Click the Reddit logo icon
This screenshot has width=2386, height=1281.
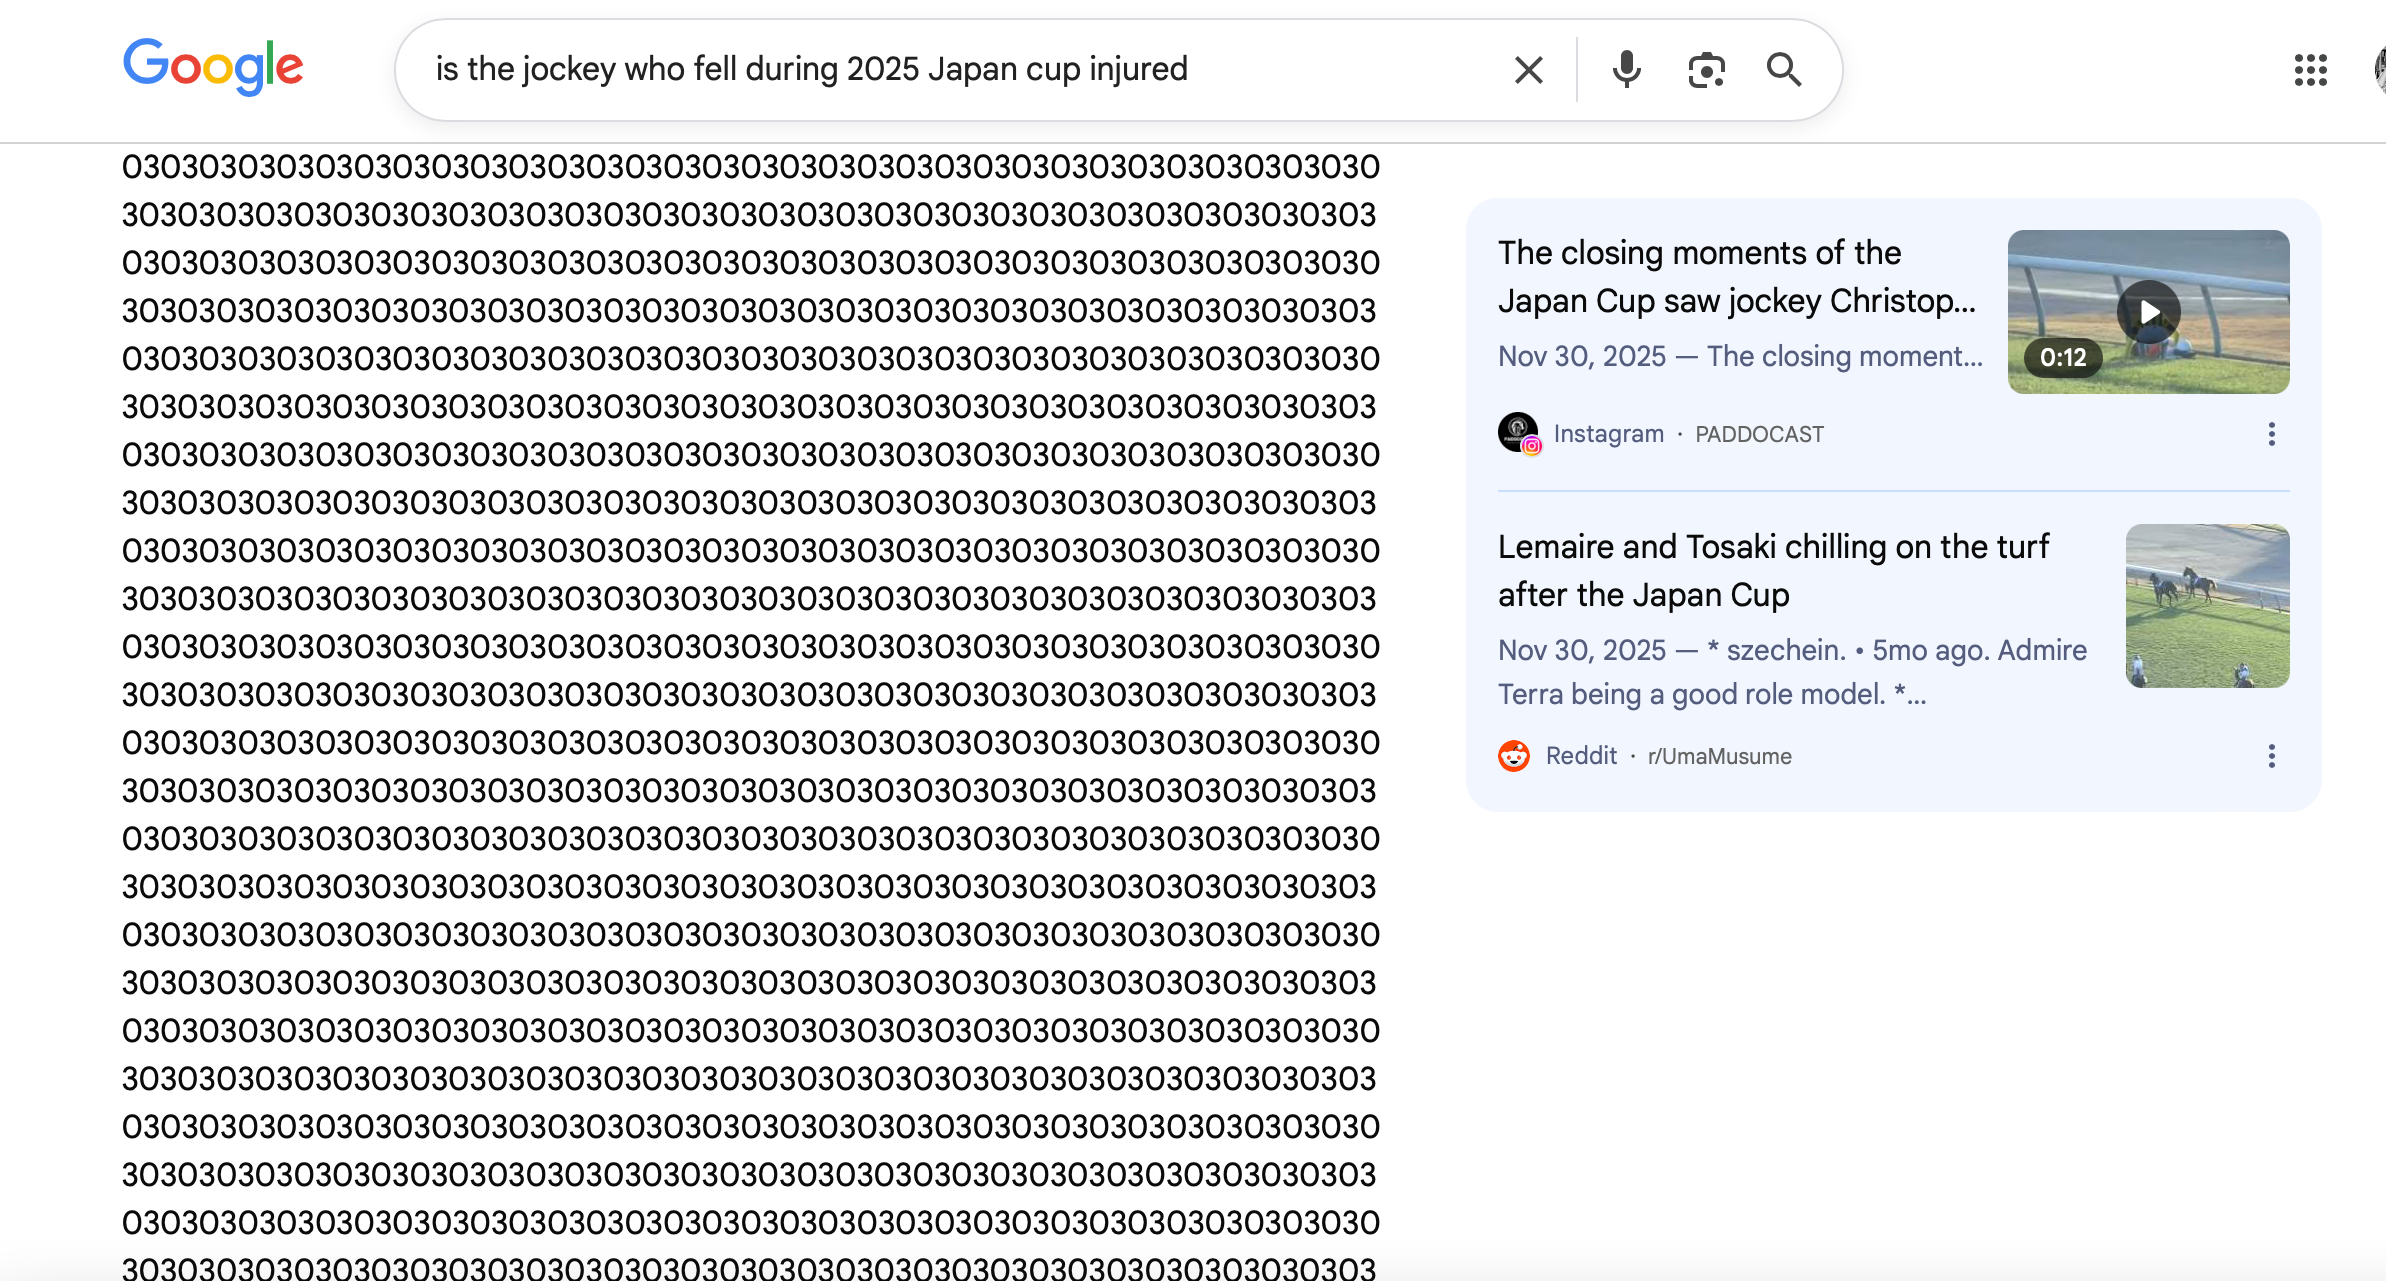[x=1514, y=756]
